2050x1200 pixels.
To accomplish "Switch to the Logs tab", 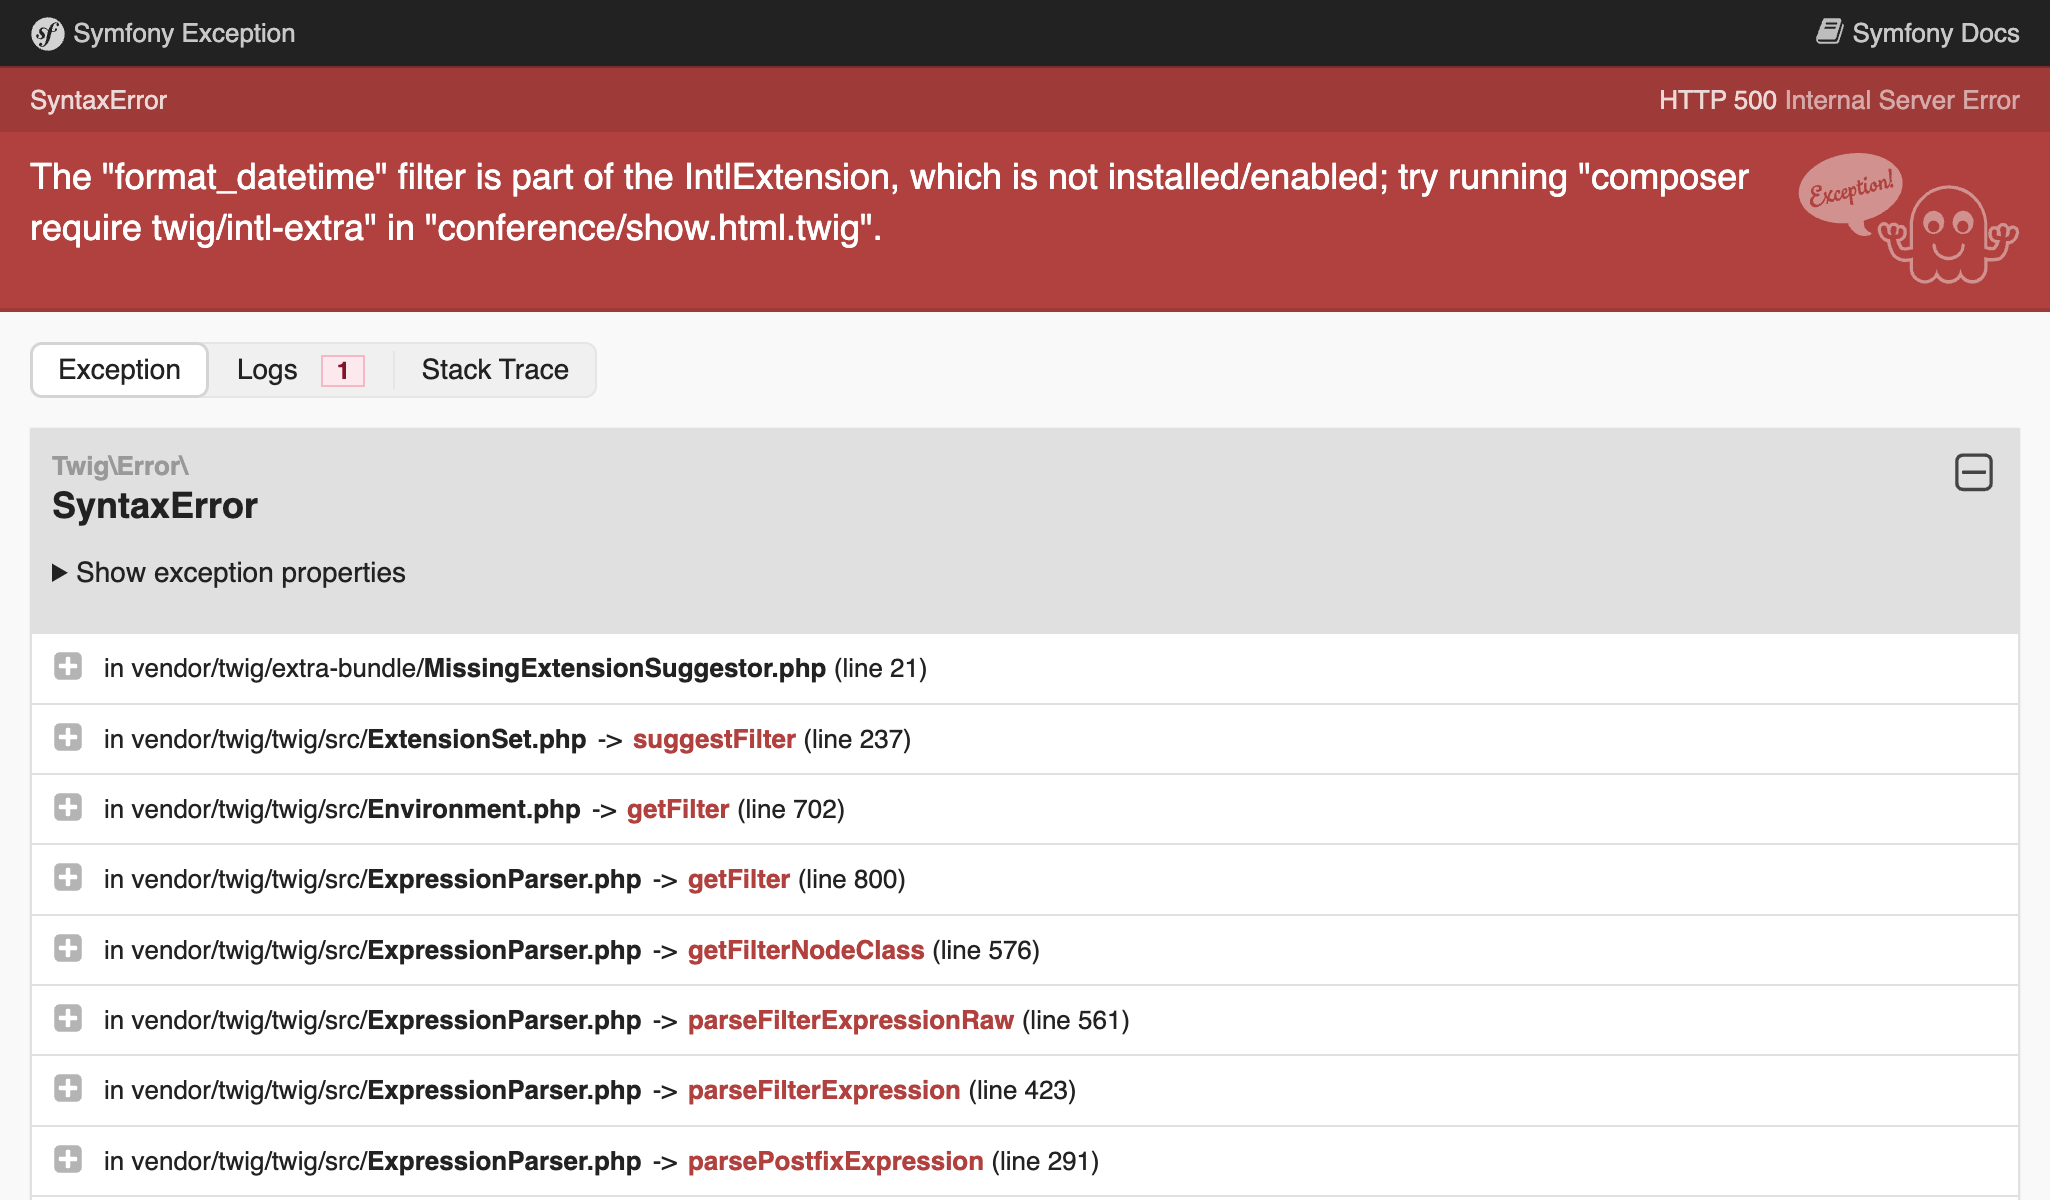I will point(267,369).
